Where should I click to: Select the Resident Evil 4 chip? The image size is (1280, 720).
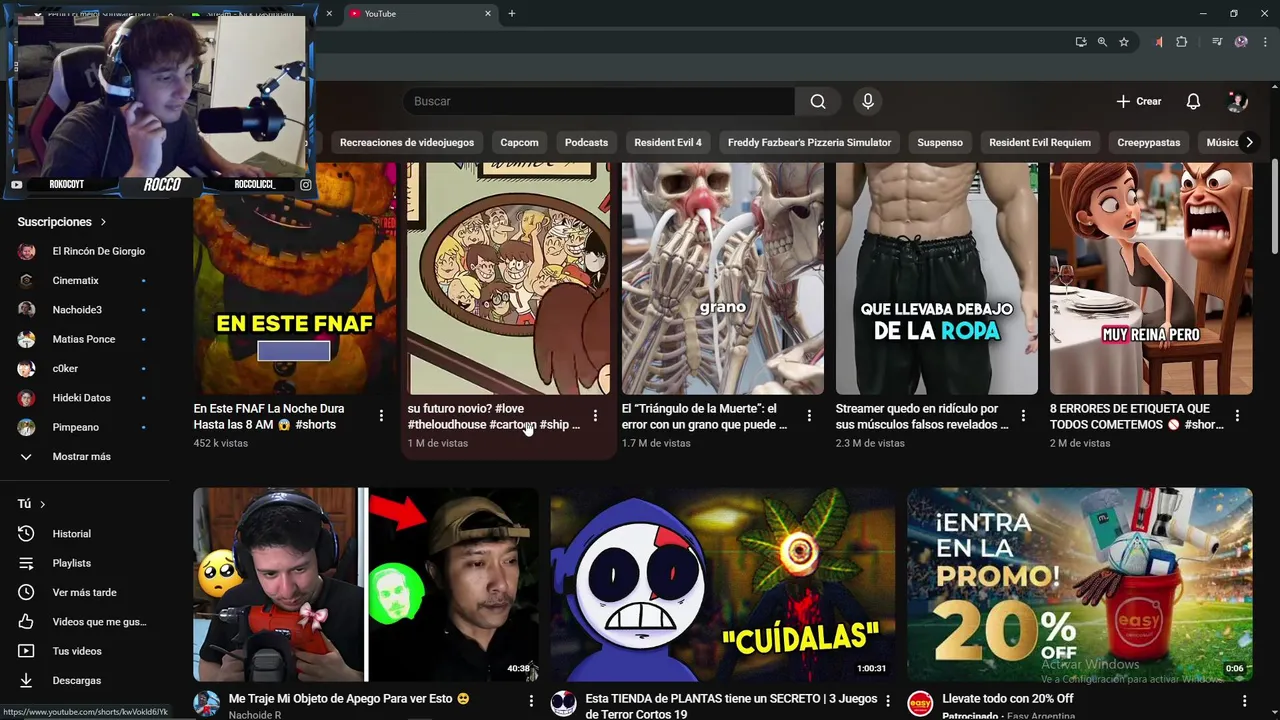(668, 142)
